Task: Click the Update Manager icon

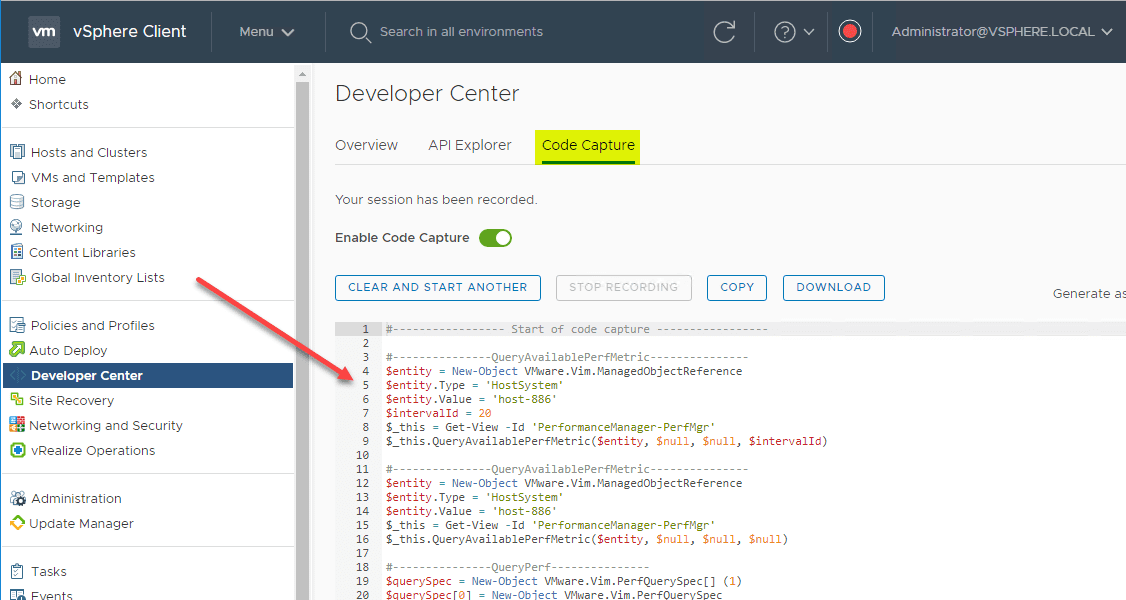Action: click(x=16, y=523)
